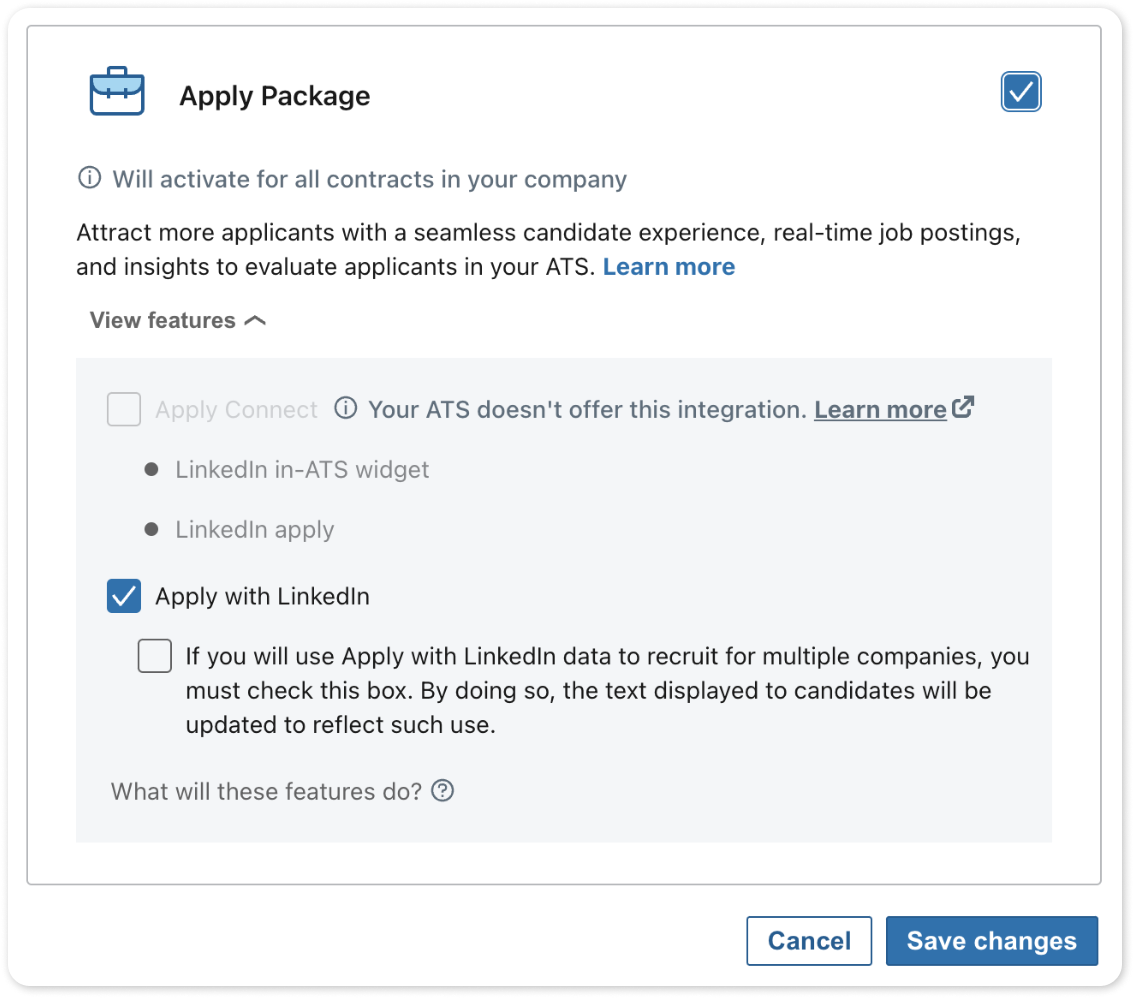The image size is (1134, 998).
Task: Click the chevron arrow next to View features
Action: (255, 320)
